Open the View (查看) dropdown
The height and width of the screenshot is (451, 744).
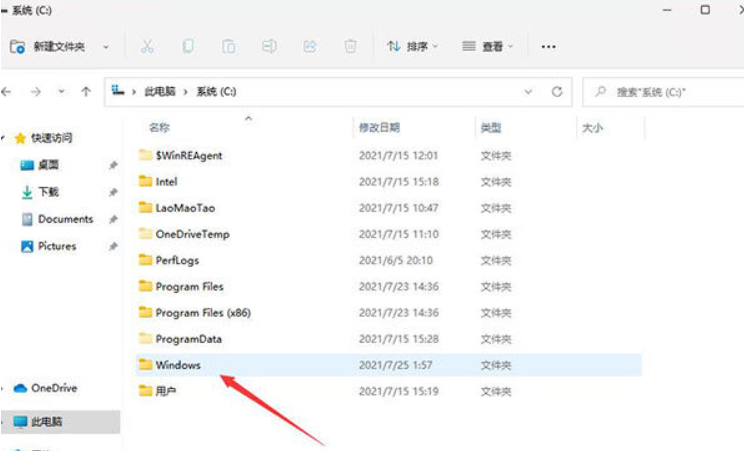(x=487, y=47)
